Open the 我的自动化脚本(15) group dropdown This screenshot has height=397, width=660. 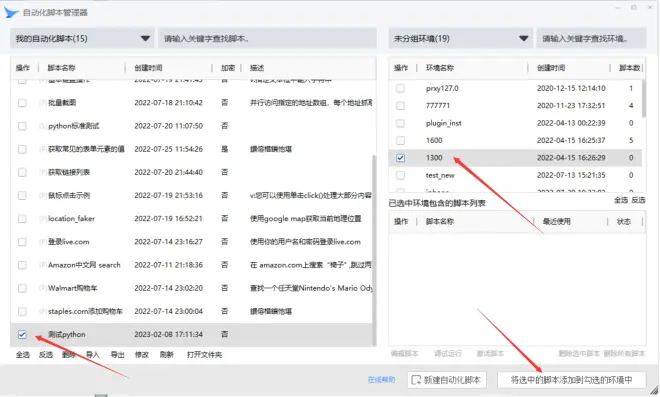point(82,38)
